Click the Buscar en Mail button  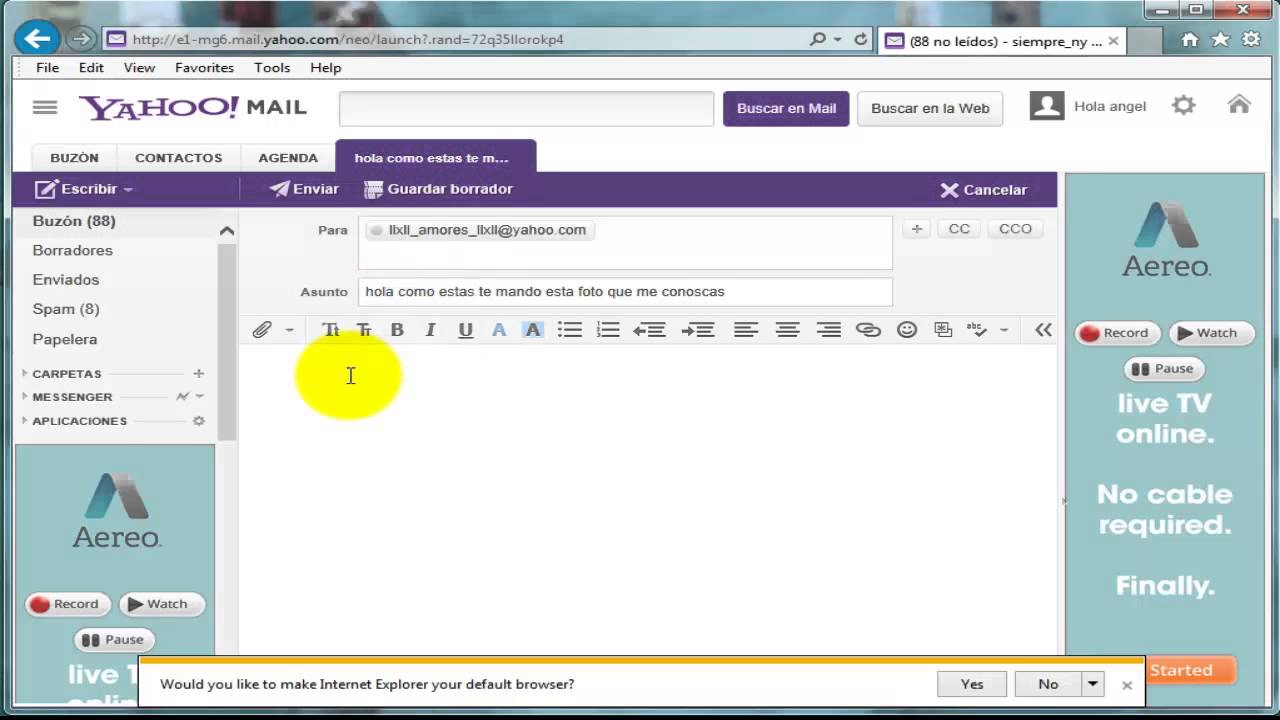[786, 108]
